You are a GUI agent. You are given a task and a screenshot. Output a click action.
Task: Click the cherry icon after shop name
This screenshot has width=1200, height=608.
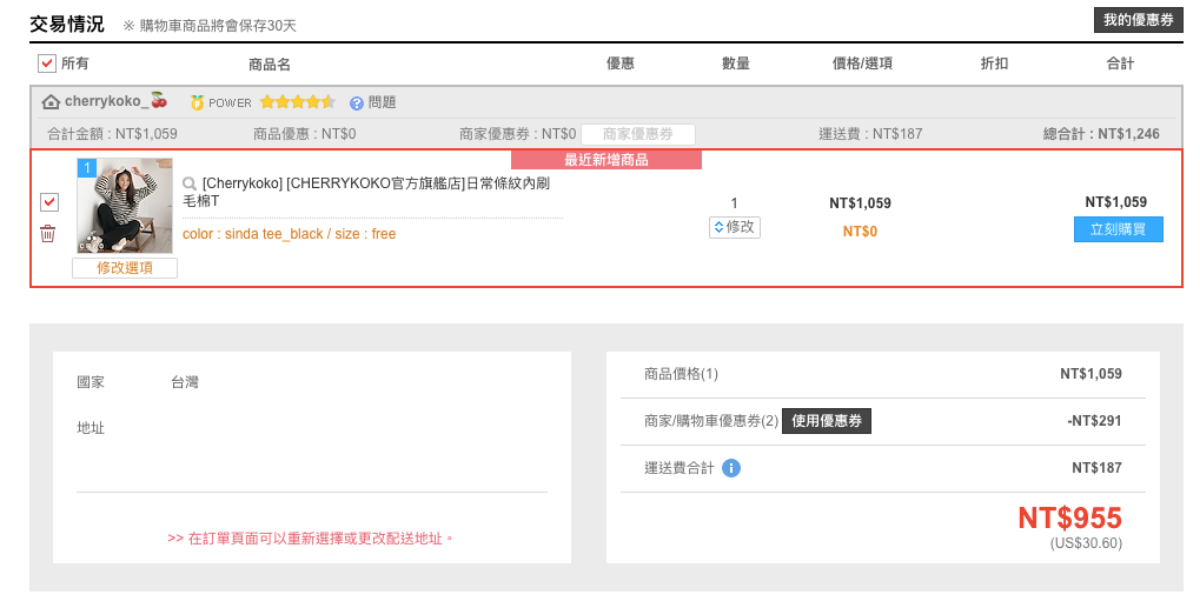159,101
